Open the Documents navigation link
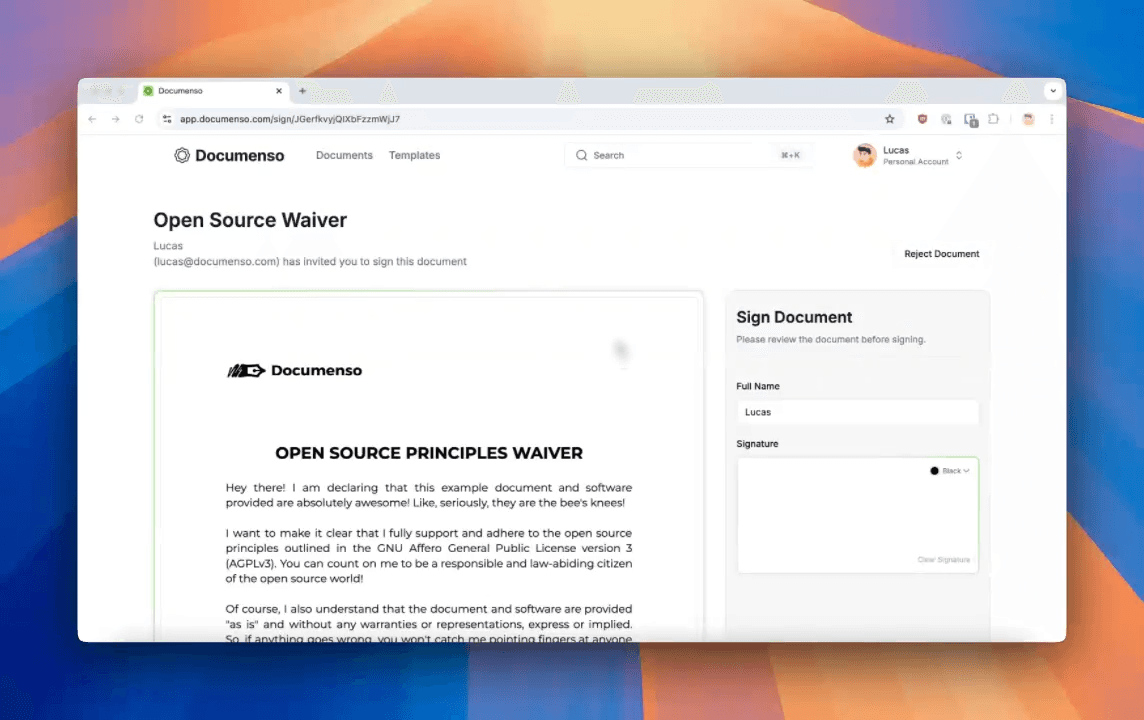Image resolution: width=1144 pixels, height=720 pixels. coord(344,155)
